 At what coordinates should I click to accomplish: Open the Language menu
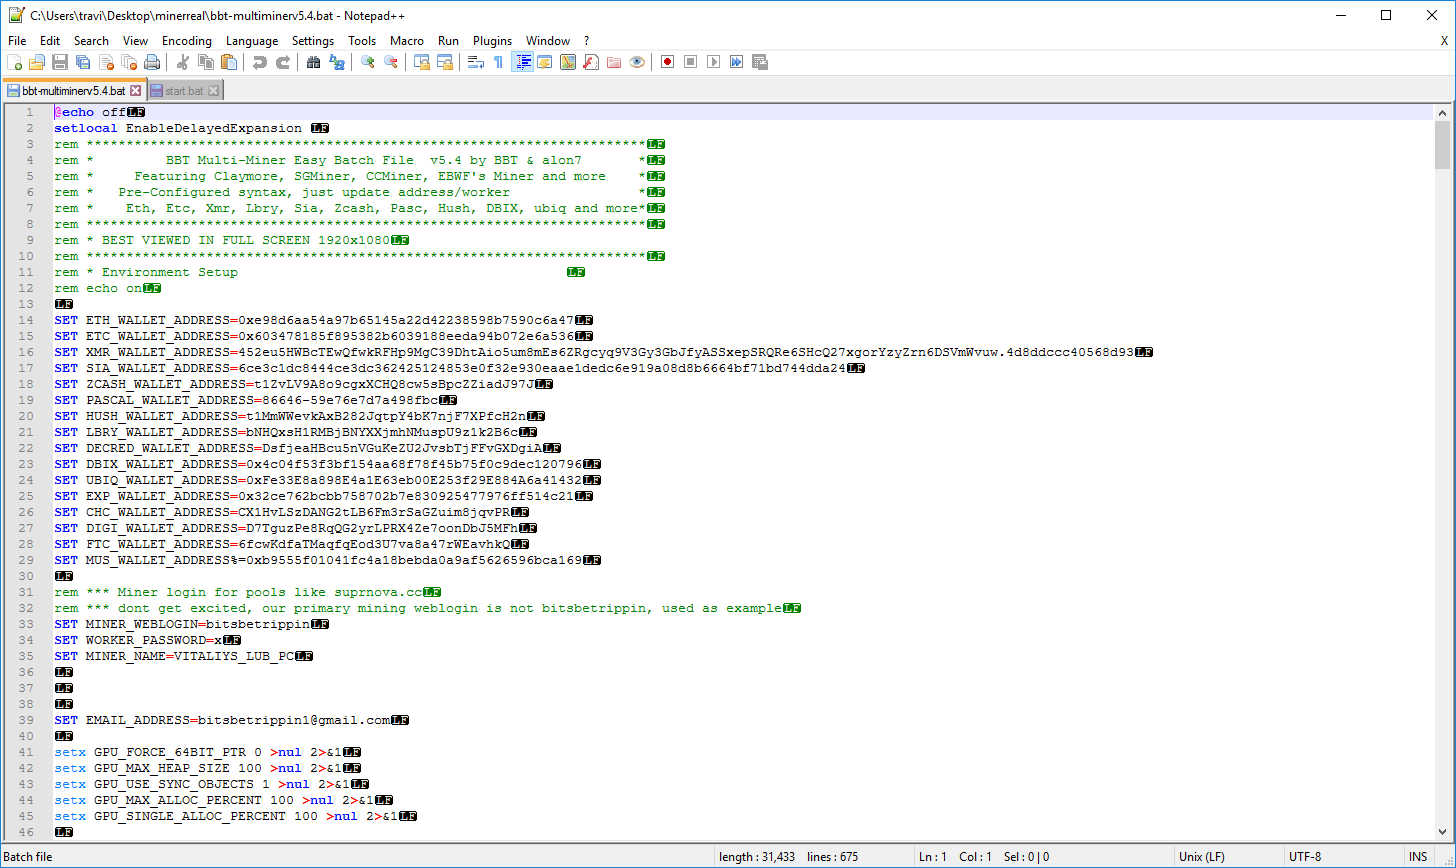252,41
